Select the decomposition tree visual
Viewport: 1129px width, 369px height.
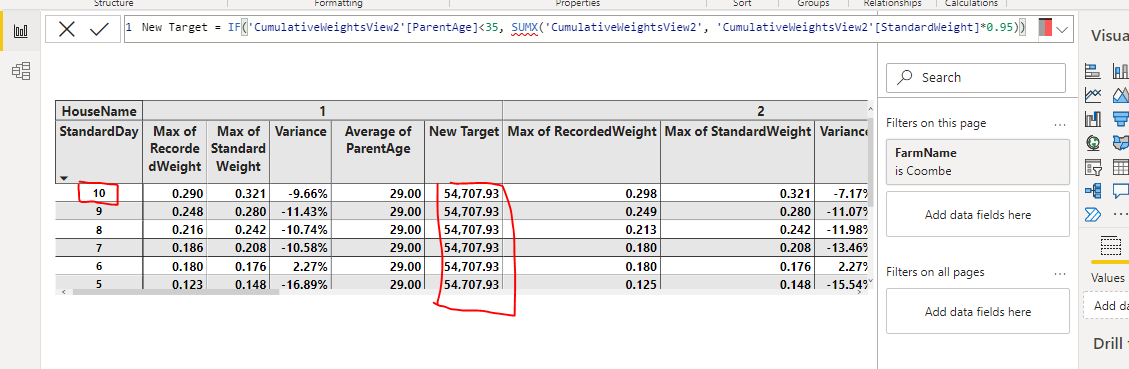[1093, 190]
